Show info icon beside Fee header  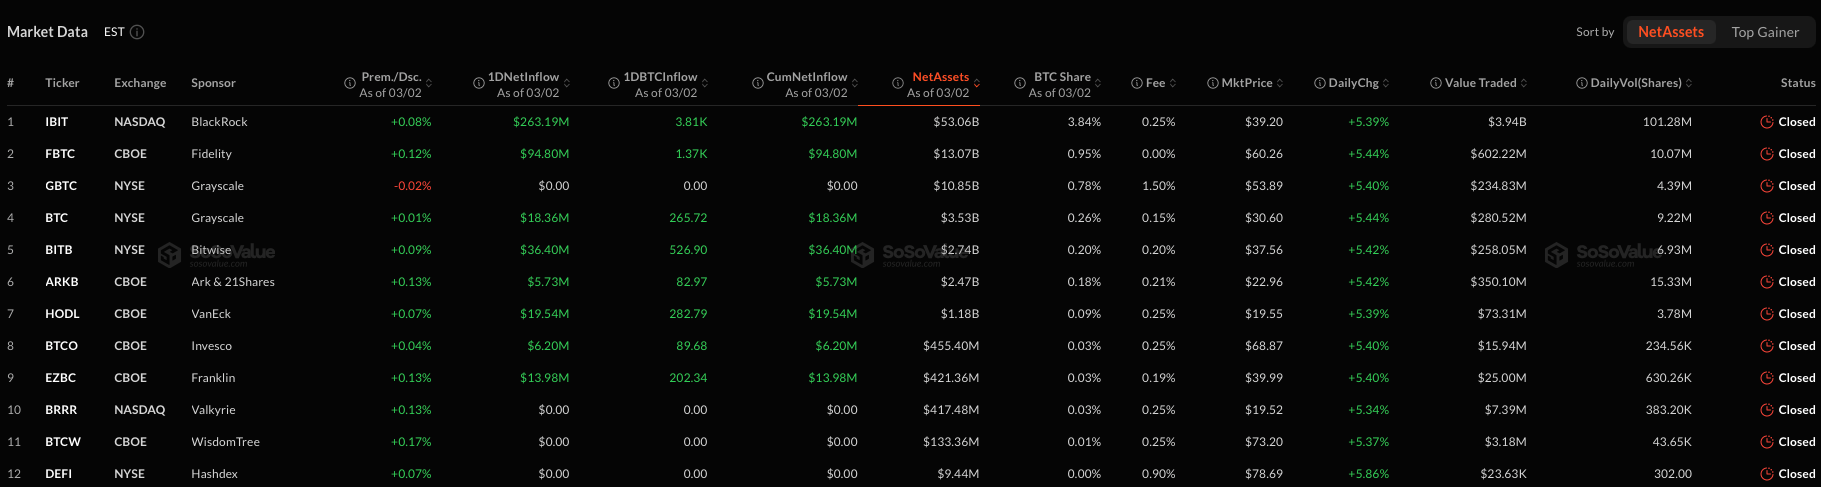1137,83
